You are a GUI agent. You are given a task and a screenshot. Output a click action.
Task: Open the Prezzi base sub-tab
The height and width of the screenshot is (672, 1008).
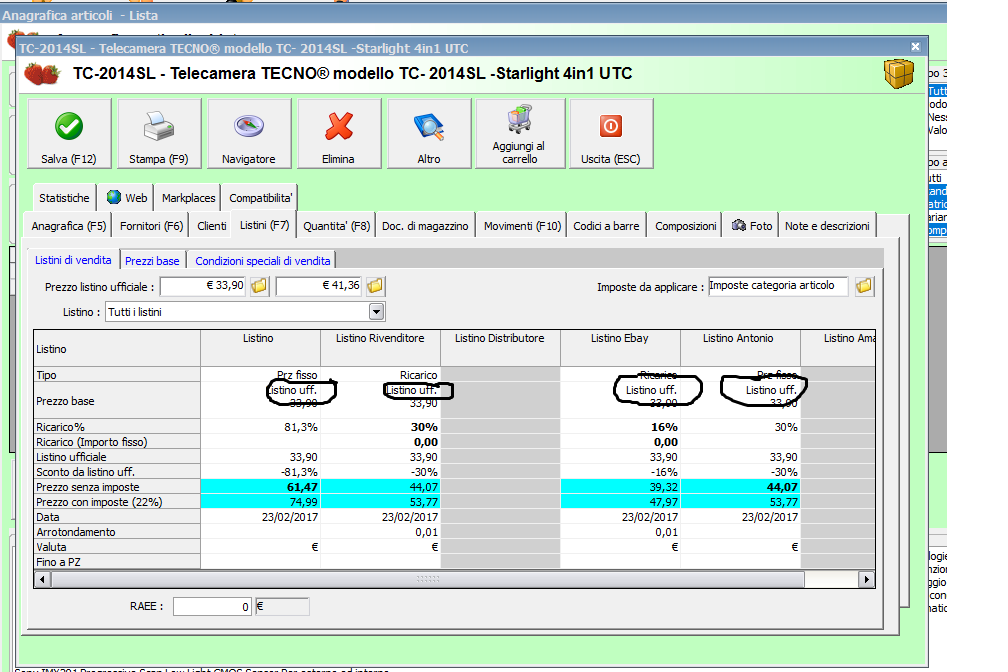(x=152, y=260)
